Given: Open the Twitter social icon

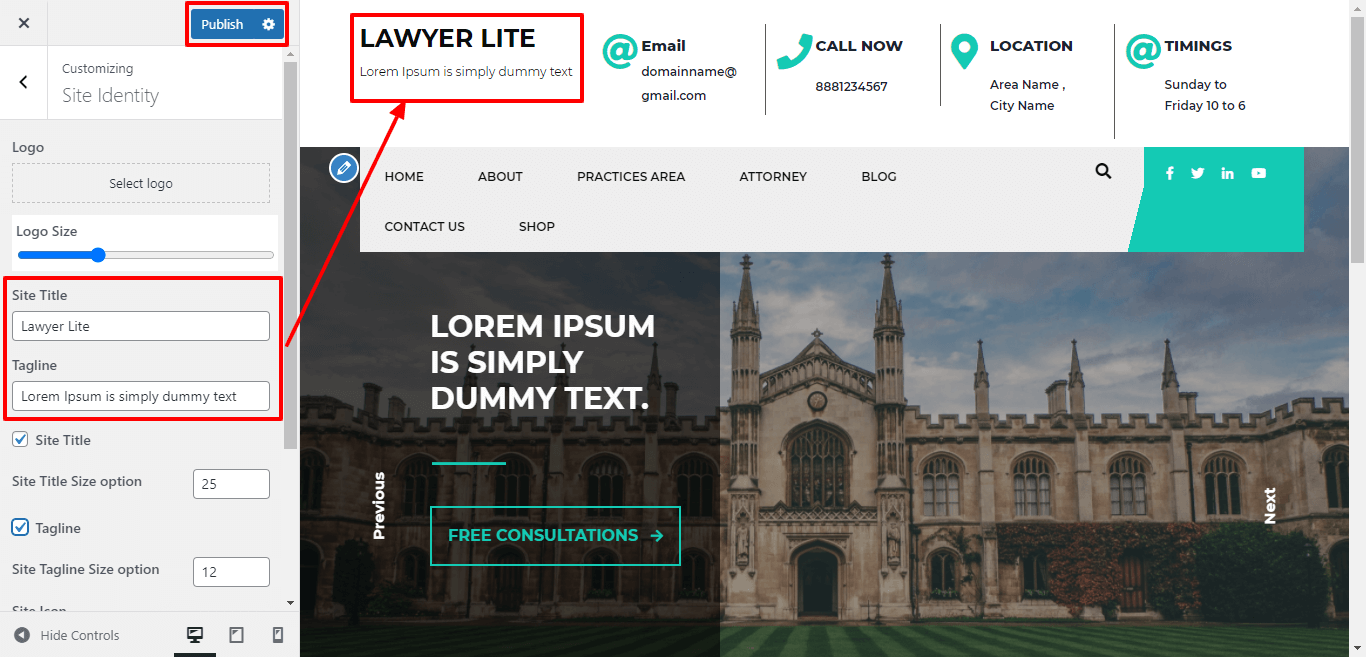Looking at the screenshot, I should point(1198,173).
